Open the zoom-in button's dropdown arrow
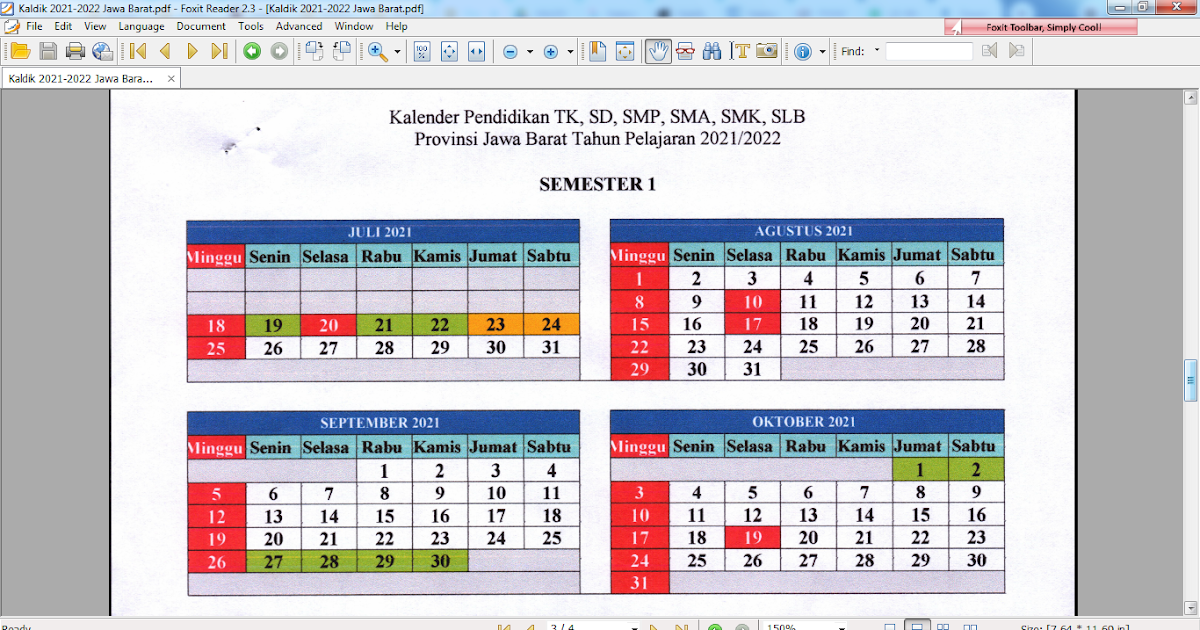The height and width of the screenshot is (630, 1200). point(569,50)
